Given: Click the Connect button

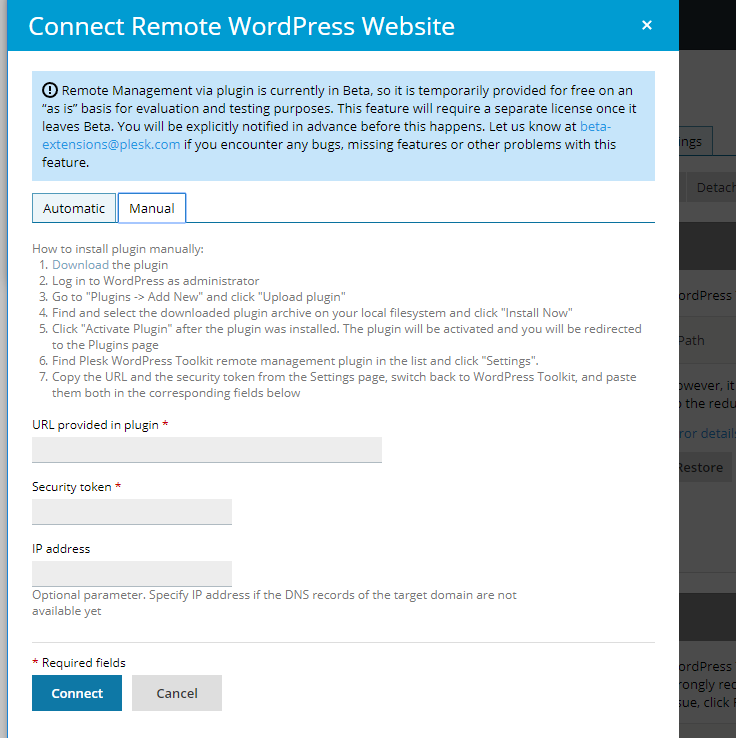Looking at the screenshot, I should pos(77,693).
